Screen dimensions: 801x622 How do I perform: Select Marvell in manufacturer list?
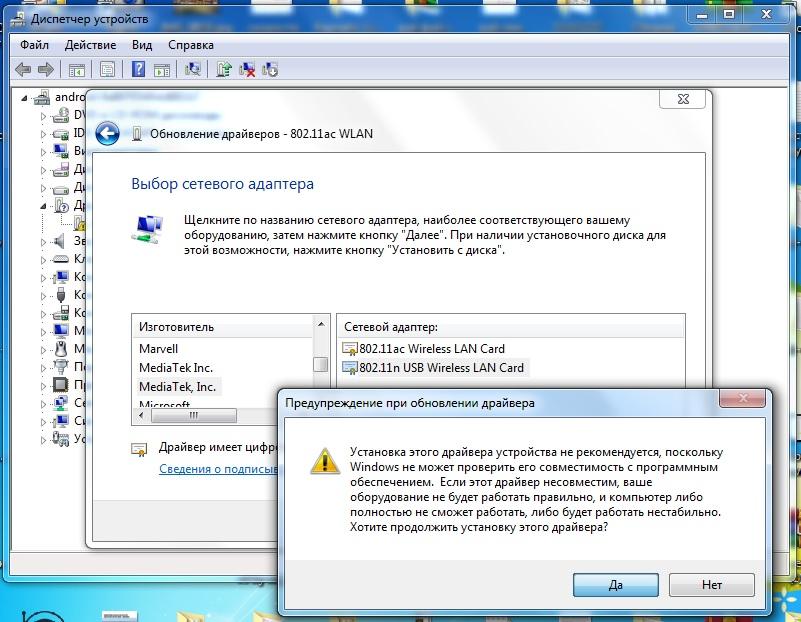click(158, 349)
